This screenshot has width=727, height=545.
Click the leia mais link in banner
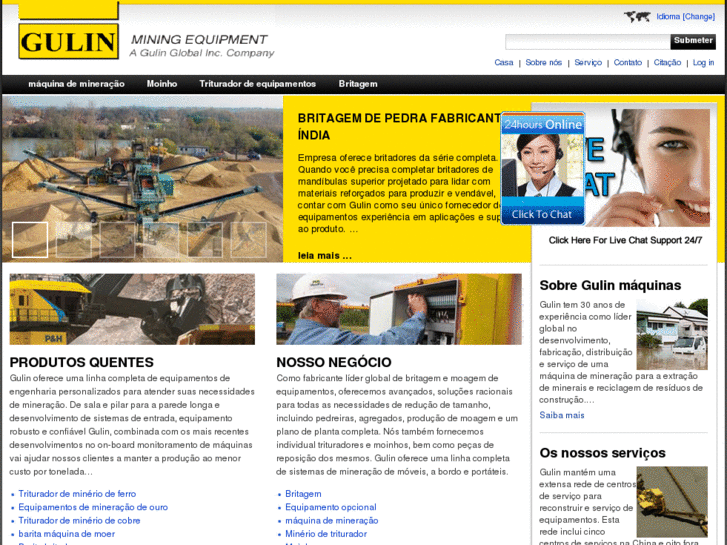[x=325, y=256]
